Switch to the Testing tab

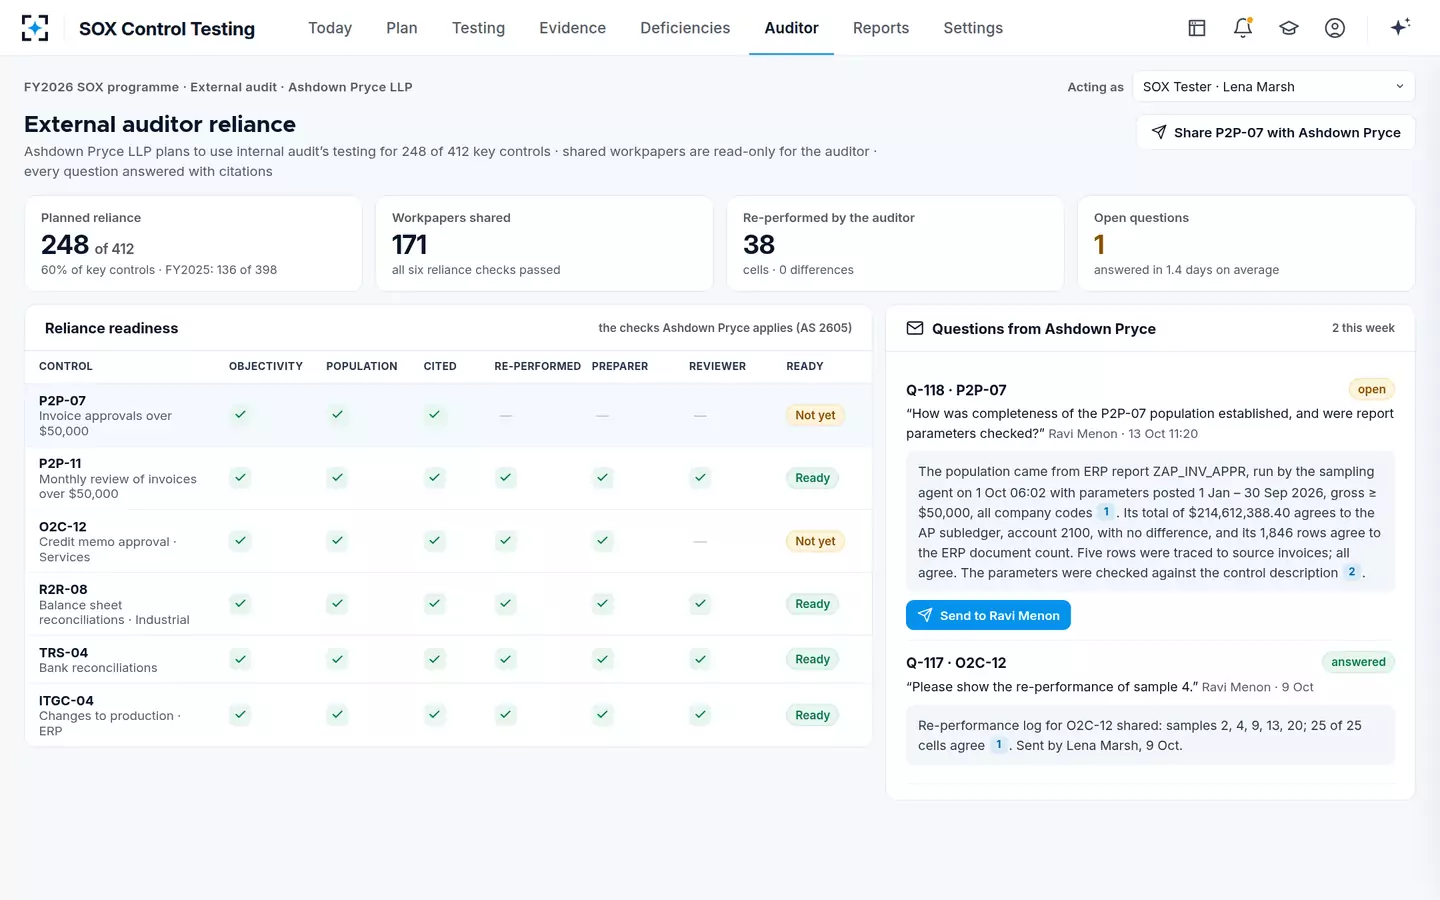(x=478, y=28)
